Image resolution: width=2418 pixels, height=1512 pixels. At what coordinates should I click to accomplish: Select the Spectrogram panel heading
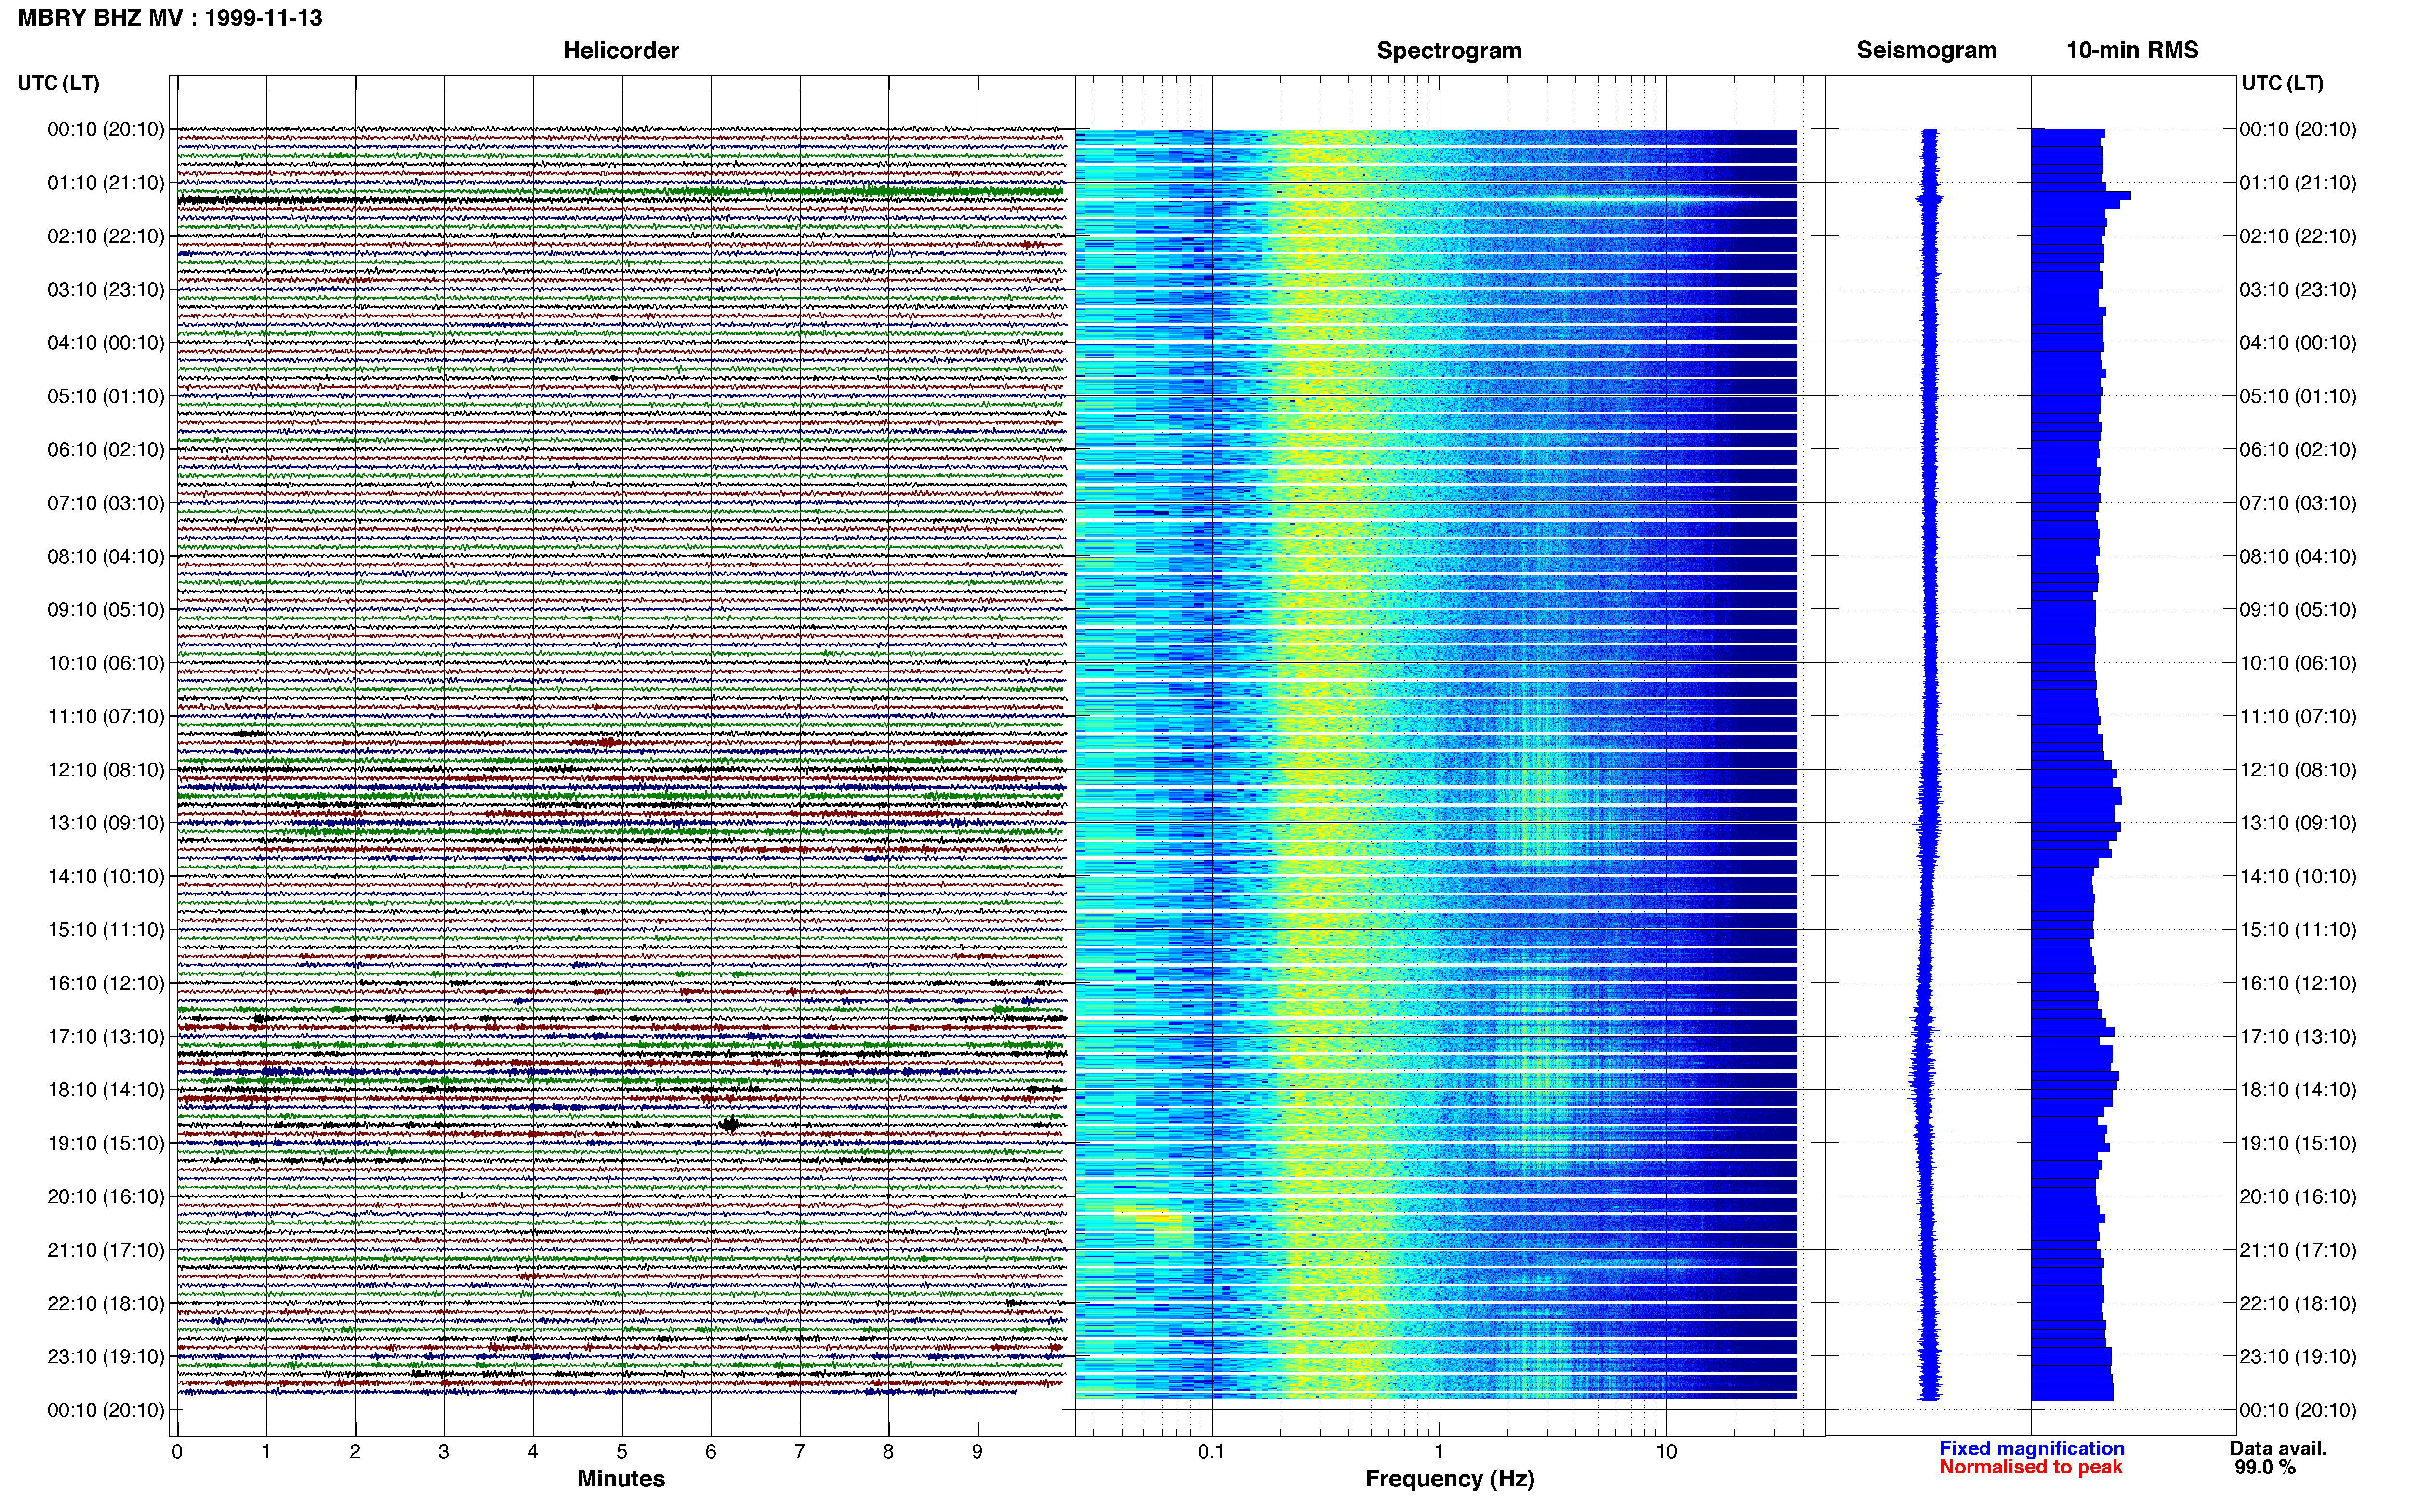1449,50
